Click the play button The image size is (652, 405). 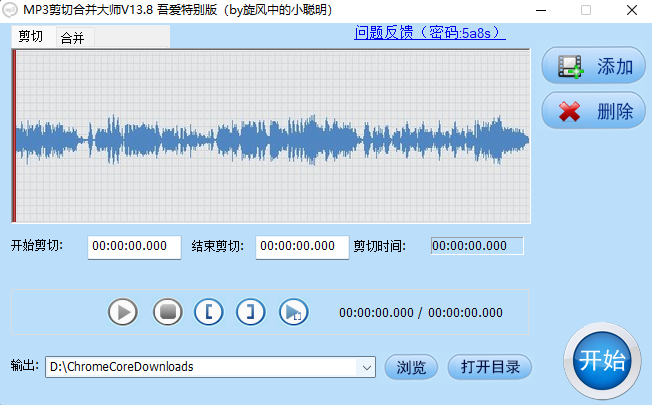(123, 312)
